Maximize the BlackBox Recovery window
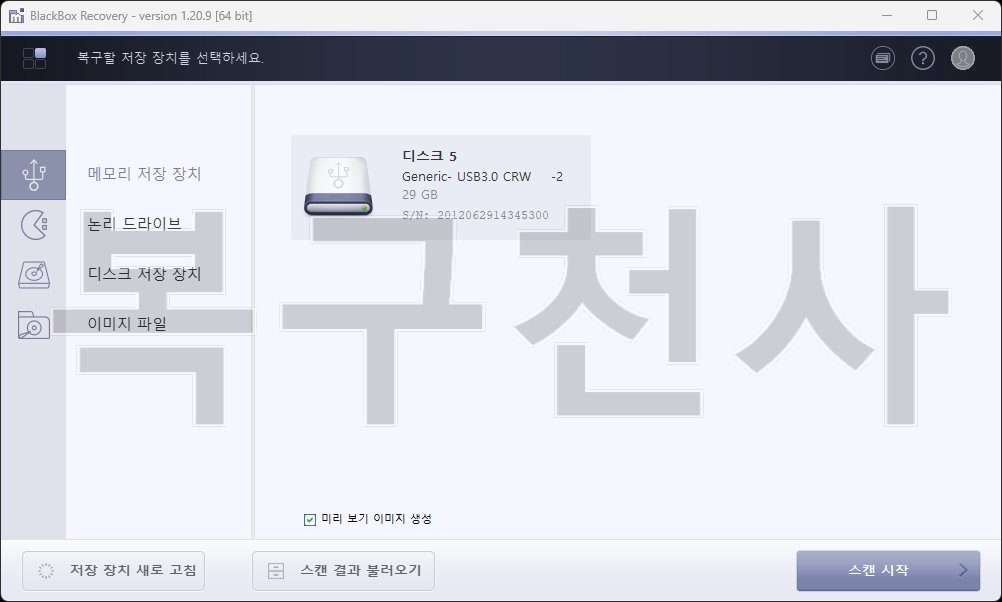 pos(932,15)
